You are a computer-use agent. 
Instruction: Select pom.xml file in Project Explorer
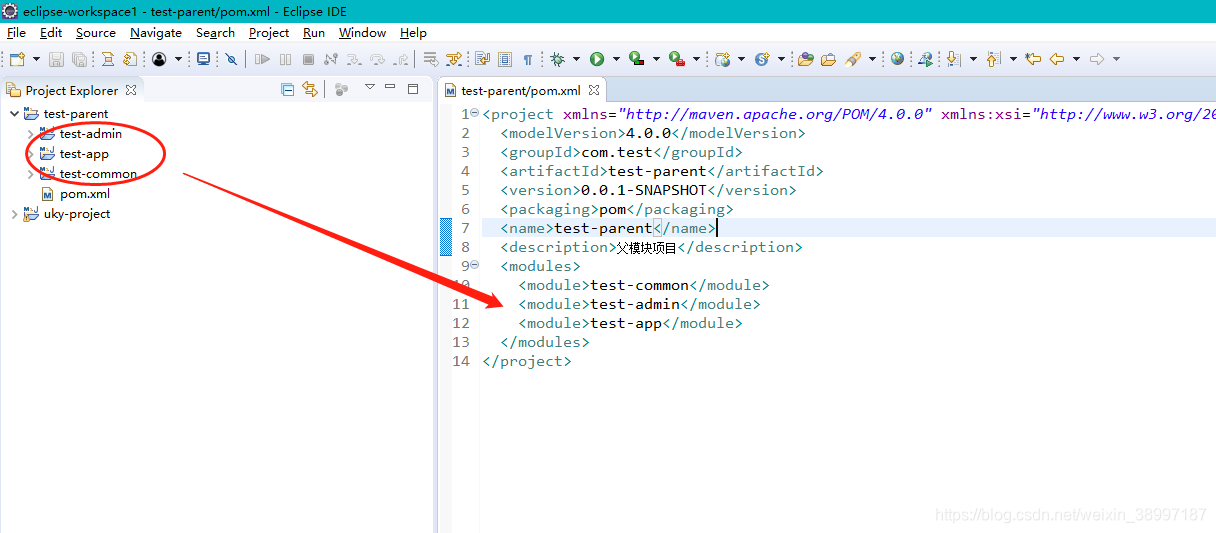[85, 194]
